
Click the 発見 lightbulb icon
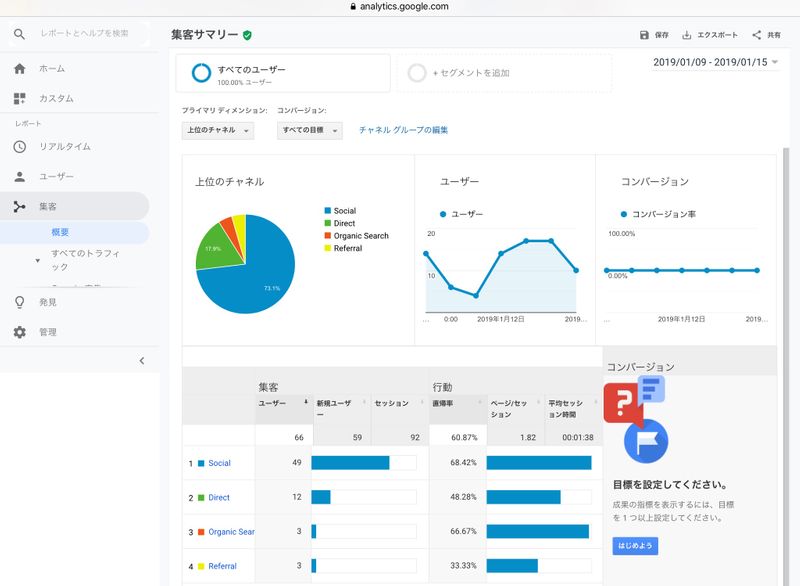coord(19,302)
